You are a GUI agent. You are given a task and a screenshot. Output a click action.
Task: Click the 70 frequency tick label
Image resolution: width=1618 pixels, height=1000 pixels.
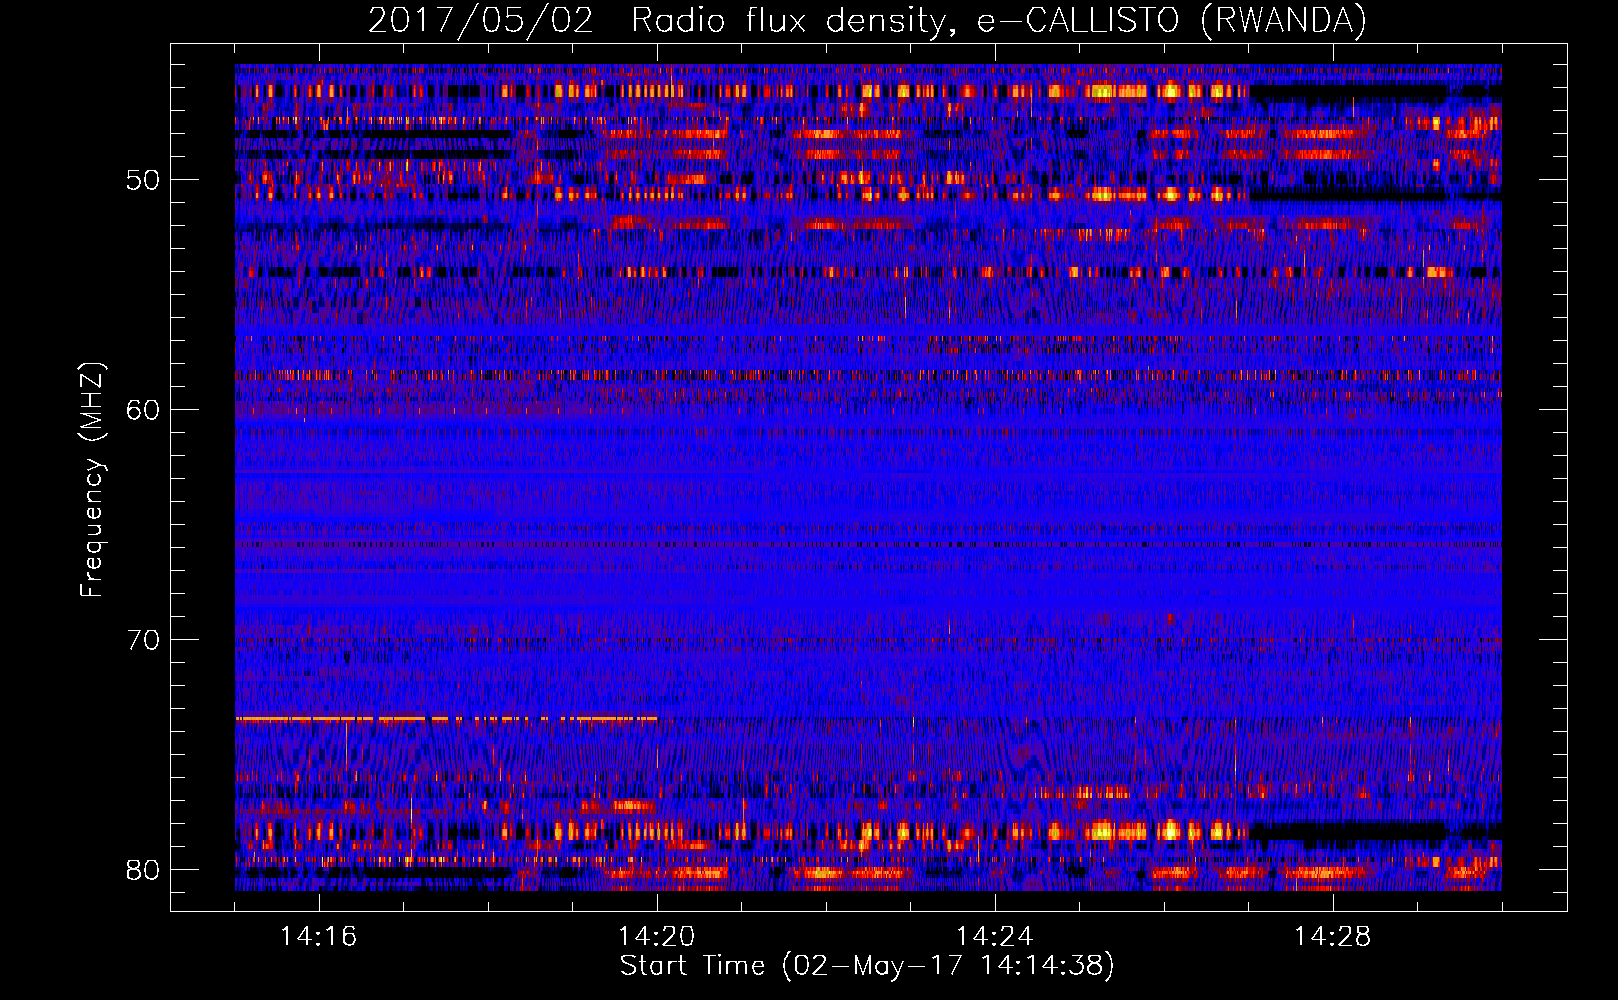click(x=142, y=640)
